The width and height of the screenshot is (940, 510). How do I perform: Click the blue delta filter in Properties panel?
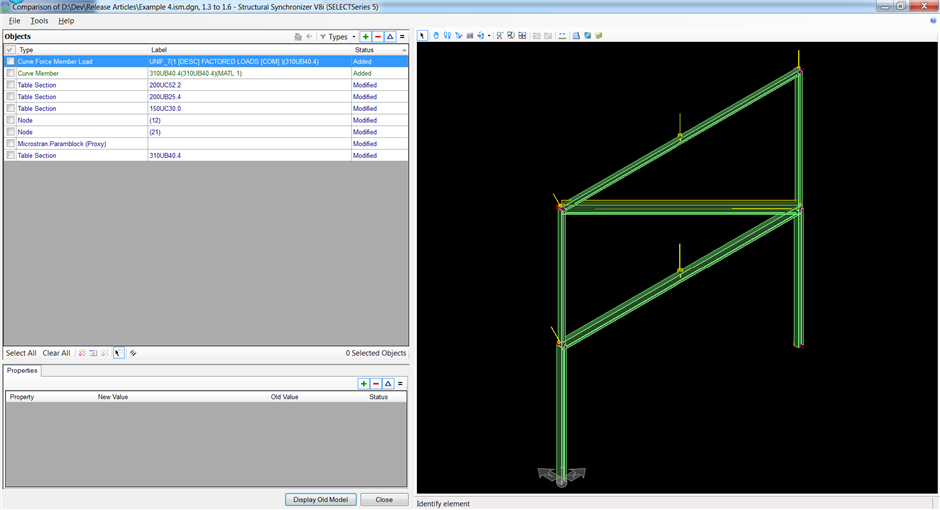388,384
